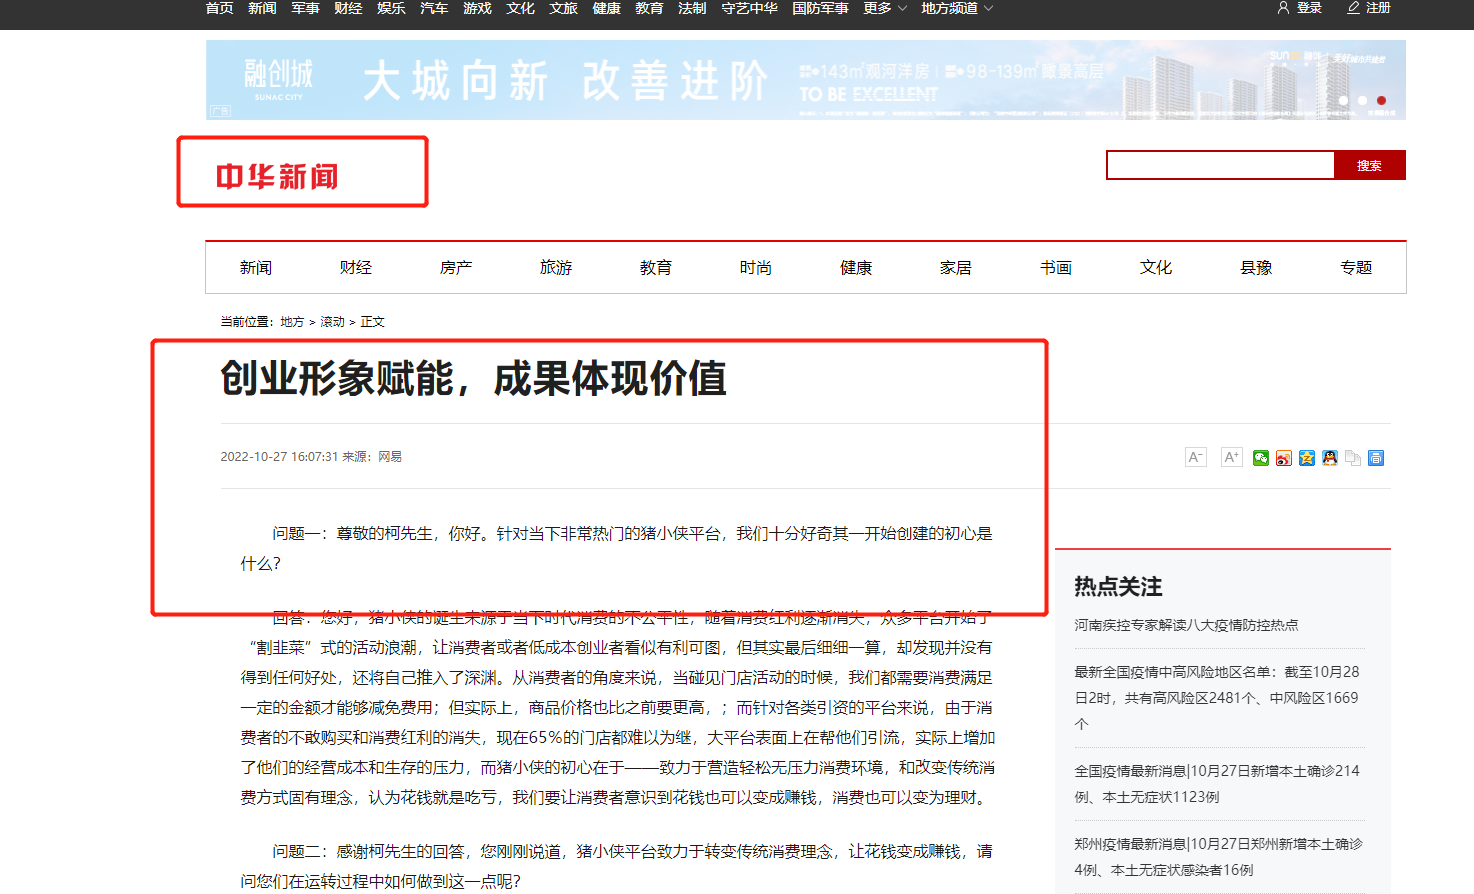Decrease article font size with A- icon
This screenshot has width=1474, height=894.
click(1195, 457)
